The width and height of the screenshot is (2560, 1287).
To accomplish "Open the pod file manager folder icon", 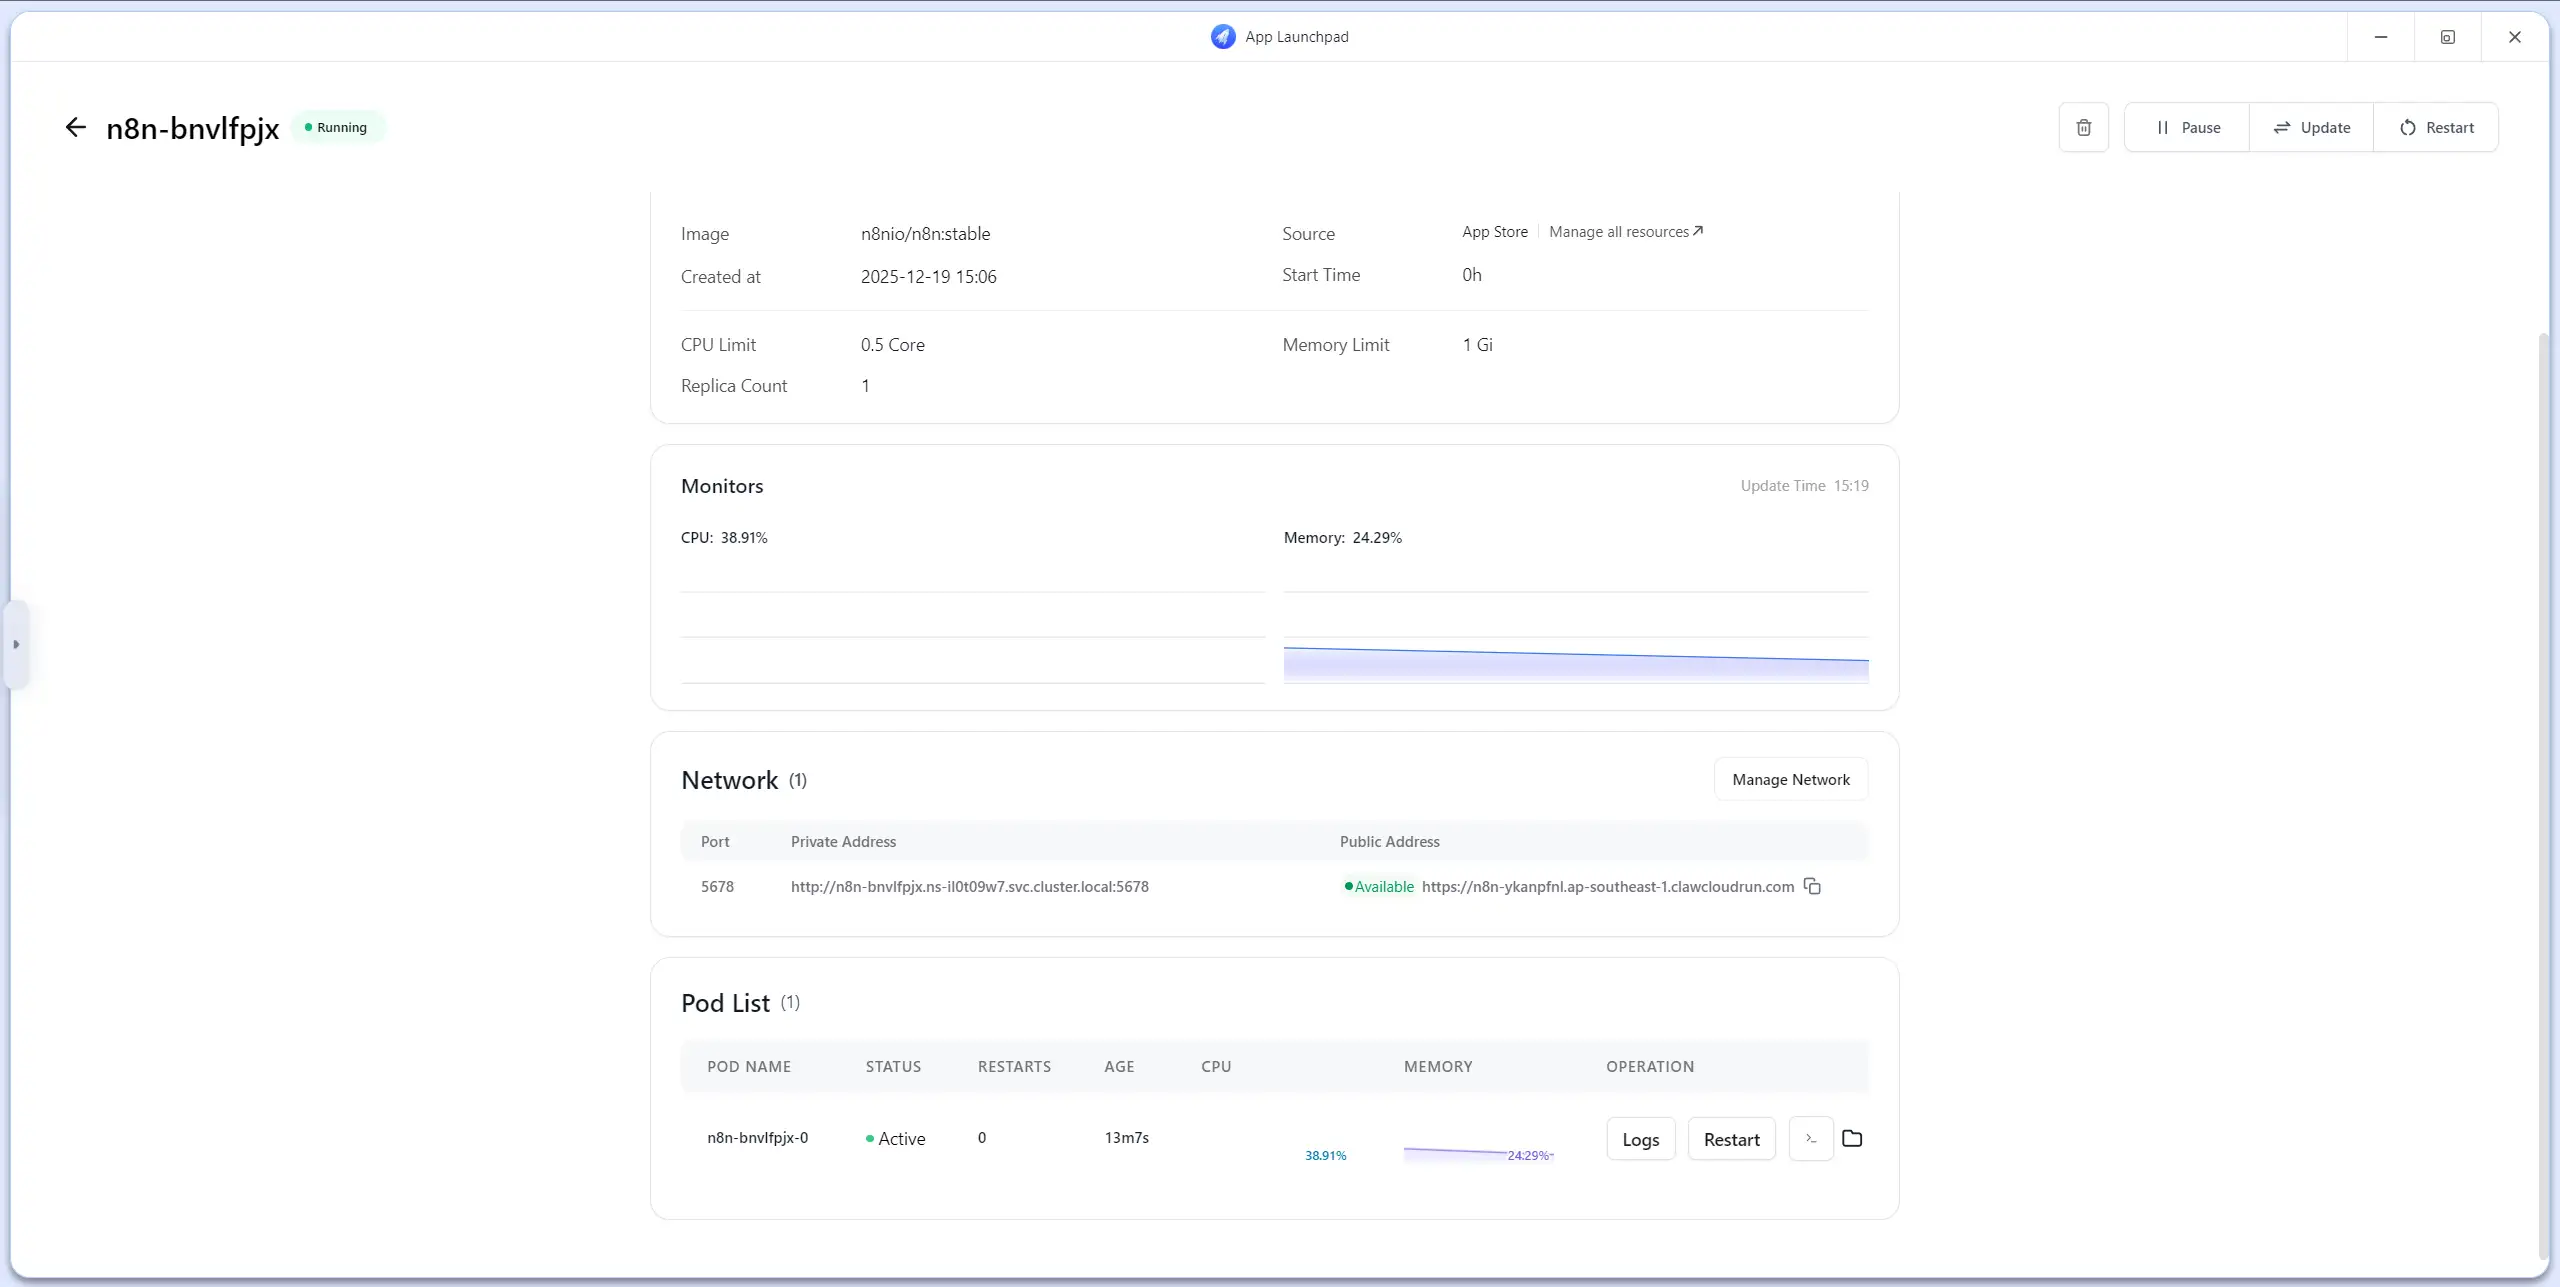I will [x=1852, y=1138].
